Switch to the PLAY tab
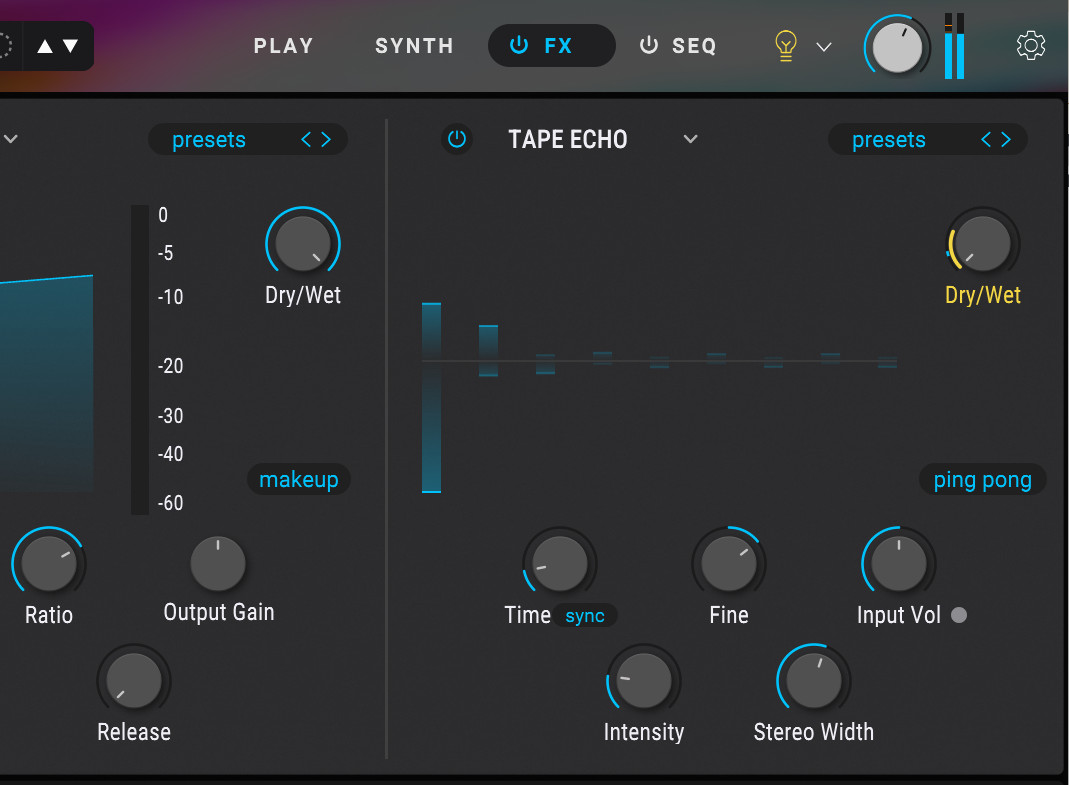The height and width of the screenshot is (785, 1069). pos(283,46)
